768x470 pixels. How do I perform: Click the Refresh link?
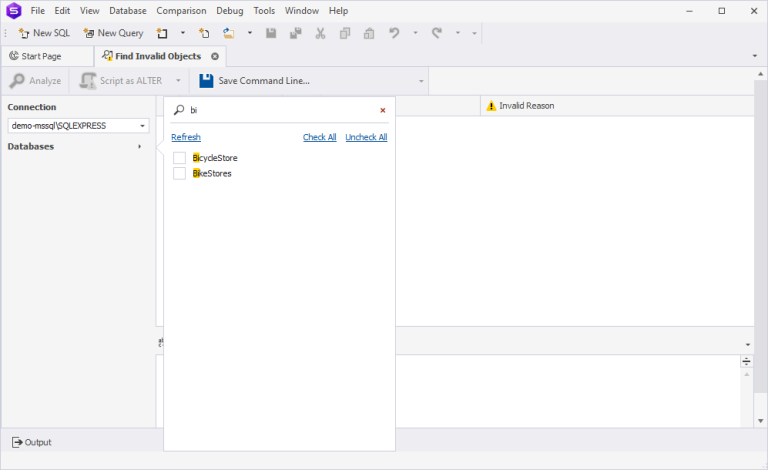click(x=186, y=137)
